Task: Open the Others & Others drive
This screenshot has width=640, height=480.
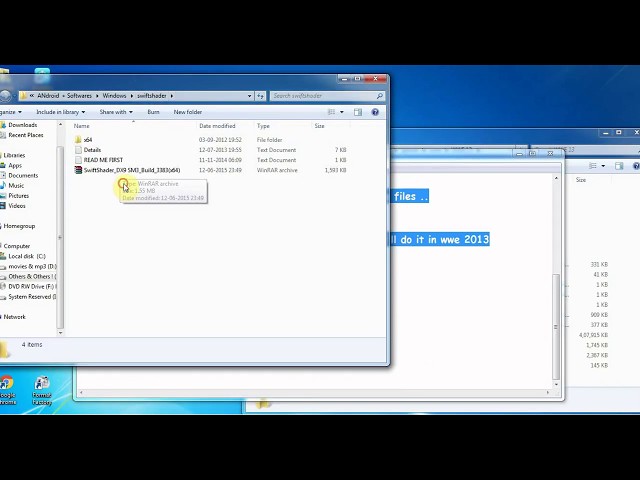Action: tap(32, 276)
